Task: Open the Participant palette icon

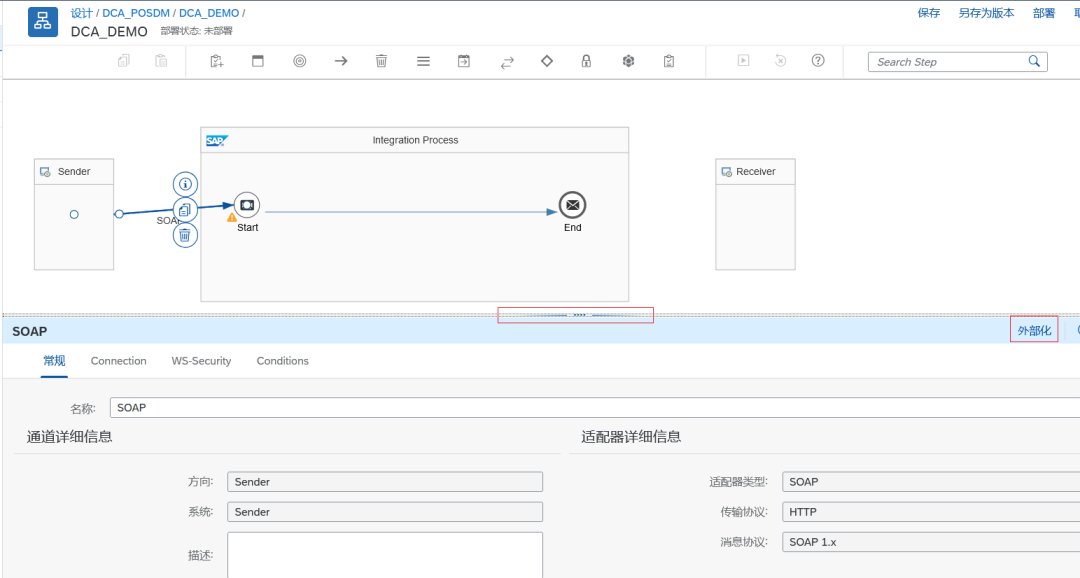Action: point(217,61)
